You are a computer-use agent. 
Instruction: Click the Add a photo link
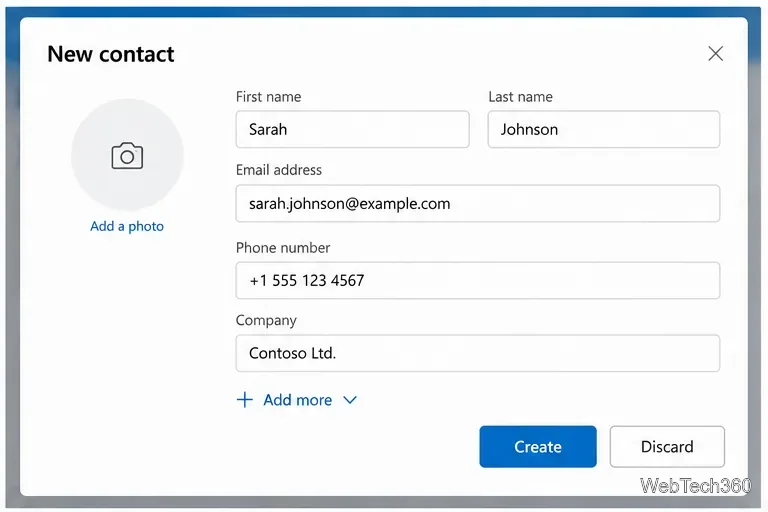tap(127, 226)
